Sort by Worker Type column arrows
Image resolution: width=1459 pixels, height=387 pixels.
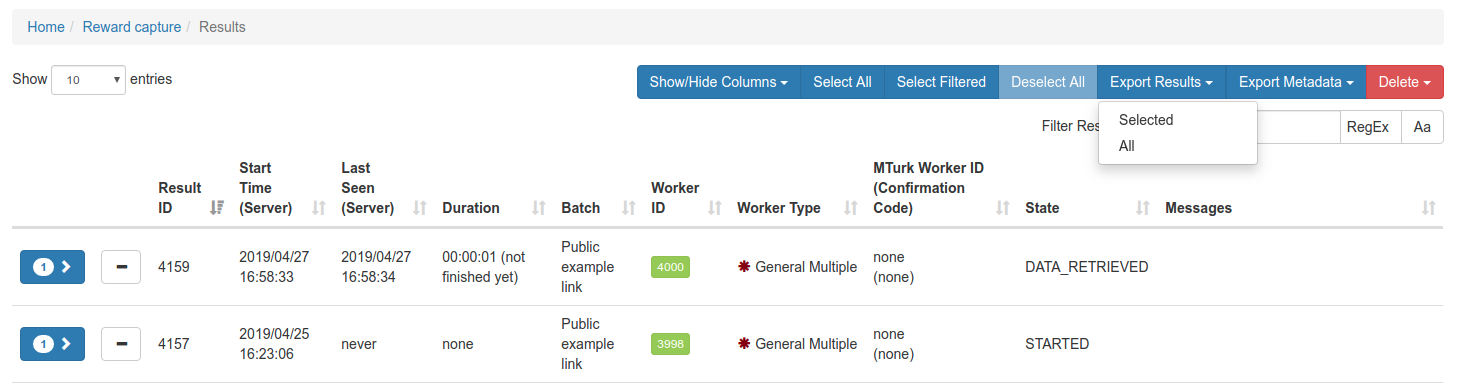point(851,208)
